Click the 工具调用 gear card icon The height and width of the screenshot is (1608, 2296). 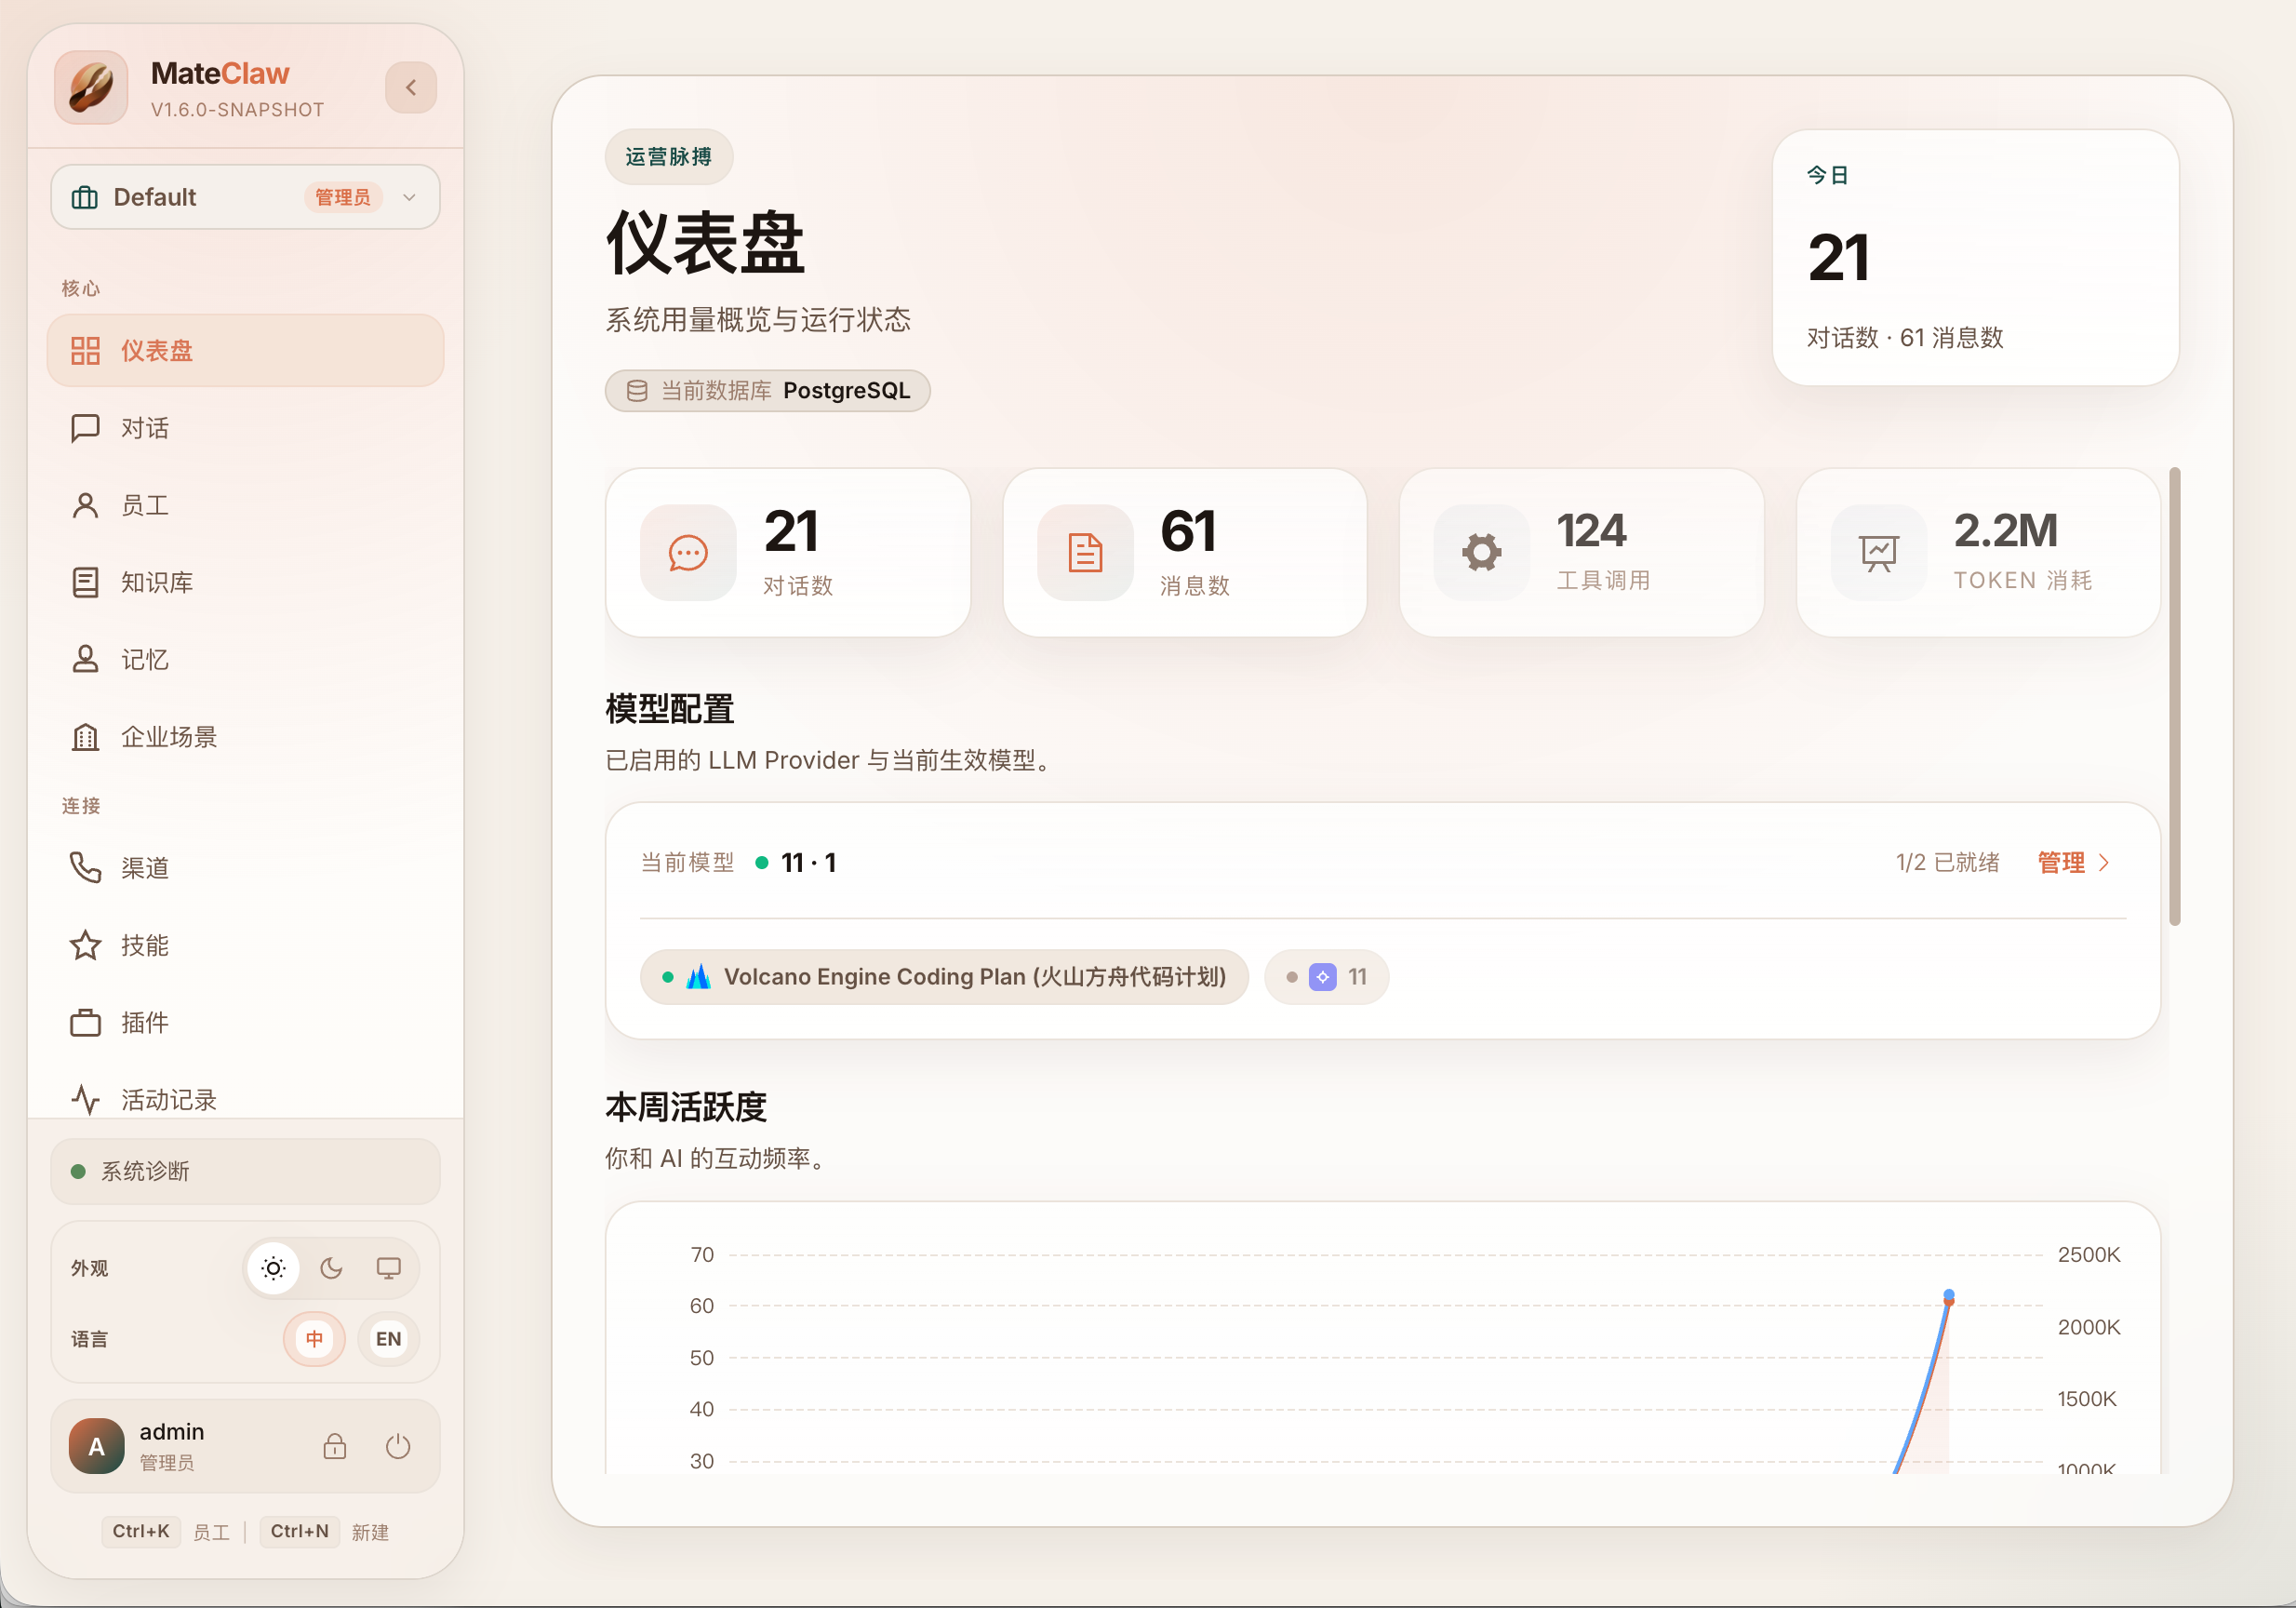(x=1482, y=553)
